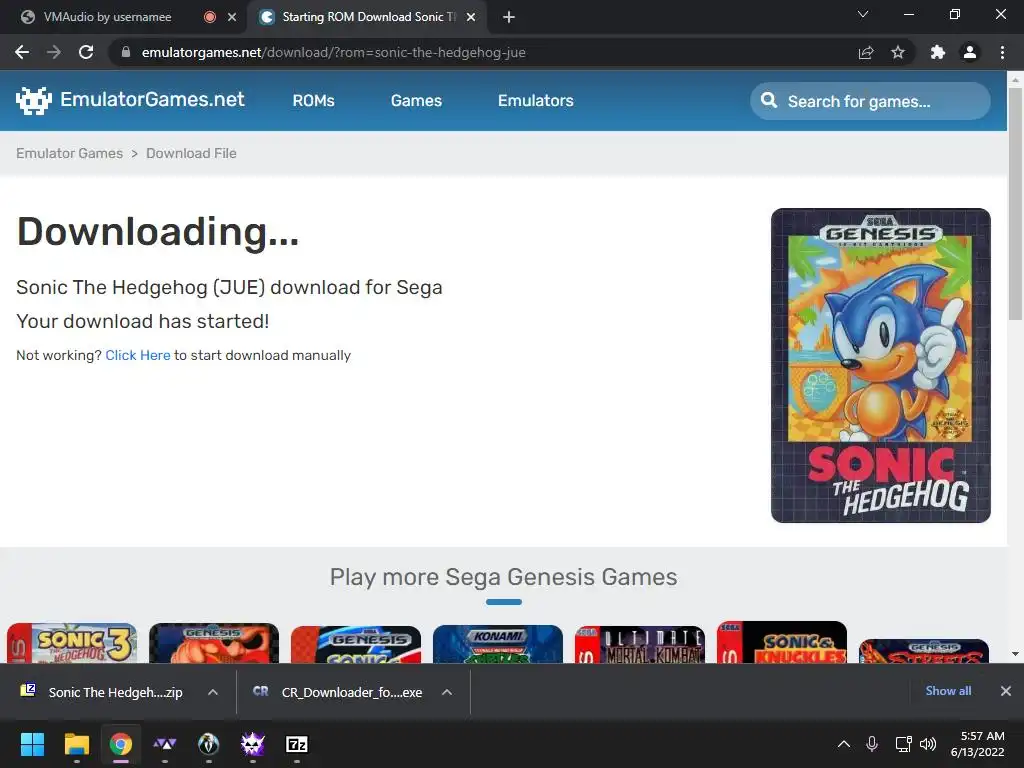
Task: Click the lock icon in address bar
Action: (125, 52)
